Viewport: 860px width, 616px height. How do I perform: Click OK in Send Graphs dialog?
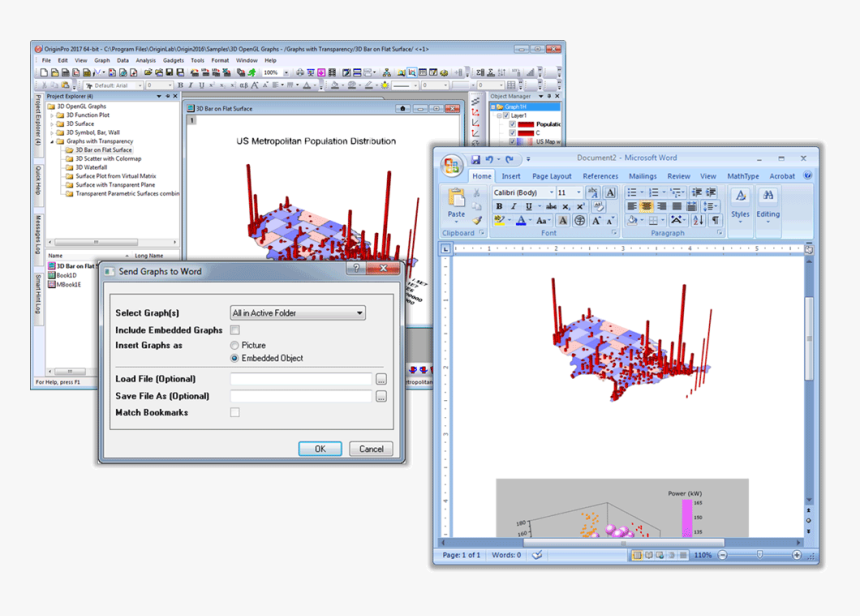(320, 449)
